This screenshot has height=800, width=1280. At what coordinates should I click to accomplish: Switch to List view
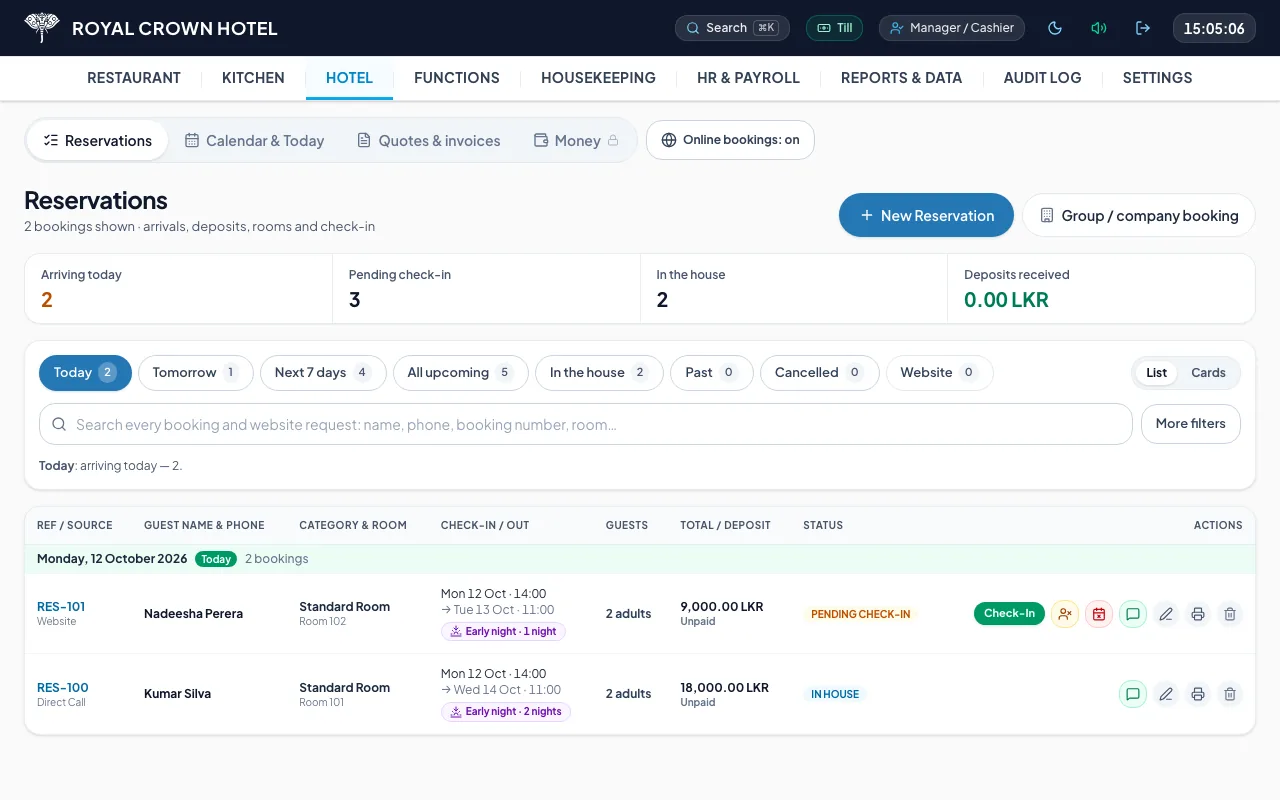point(1156,373)
